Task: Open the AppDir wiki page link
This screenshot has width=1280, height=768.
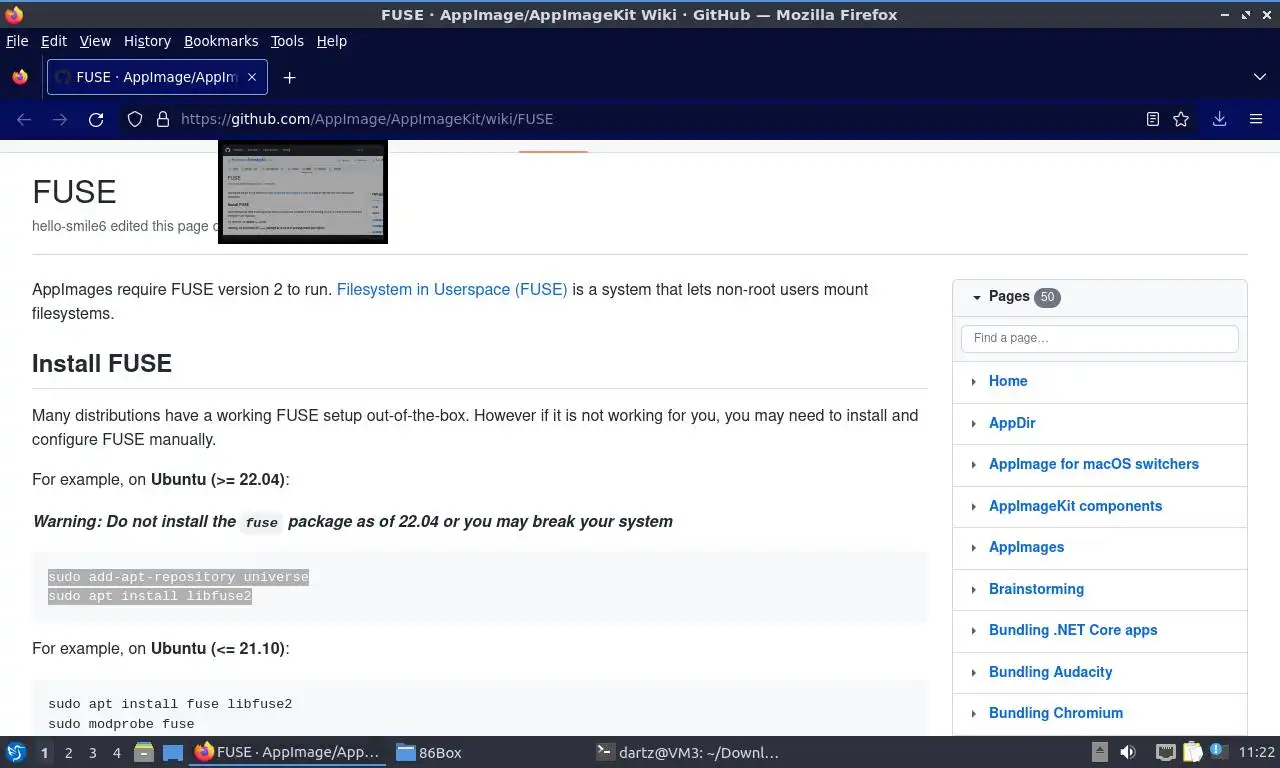Action: pyautogui.click(x=1012, y=423)
